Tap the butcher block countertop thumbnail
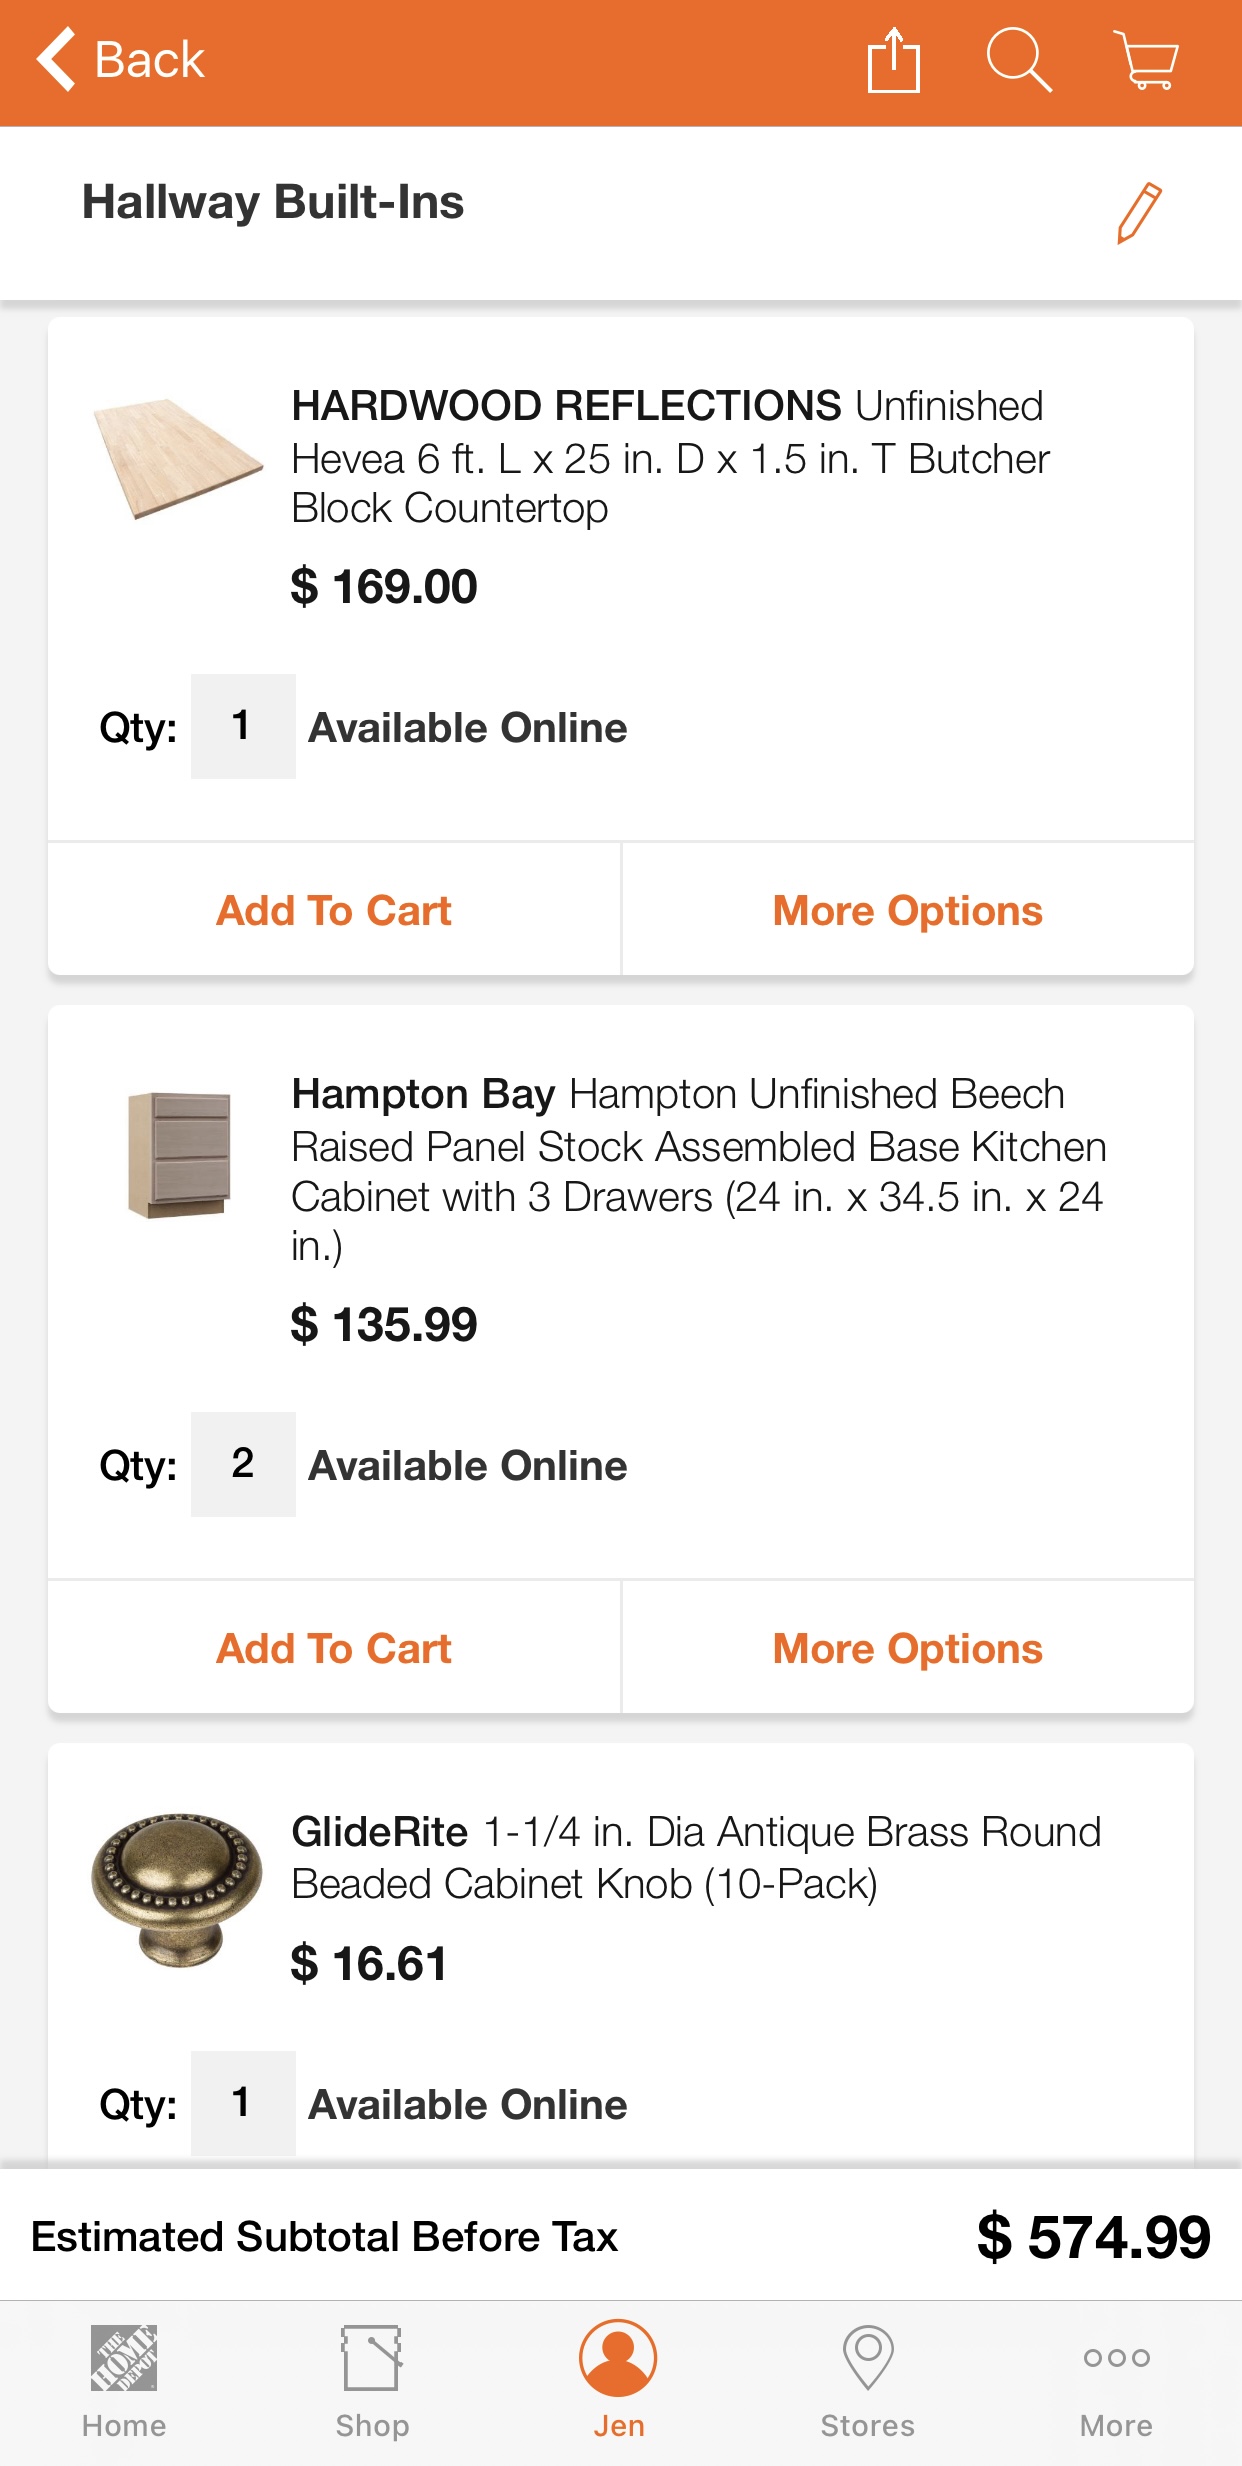The width and height of the screenshot is (1242, 2466). (x=178, y=459)
